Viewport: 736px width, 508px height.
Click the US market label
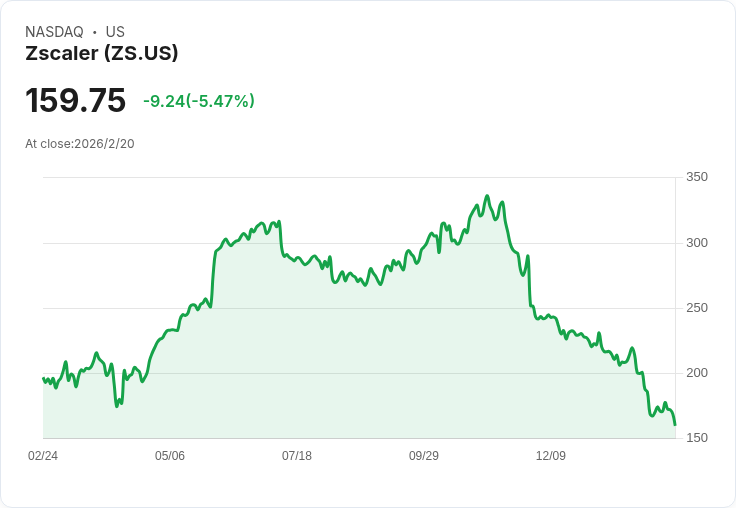[x=115, y=32]
